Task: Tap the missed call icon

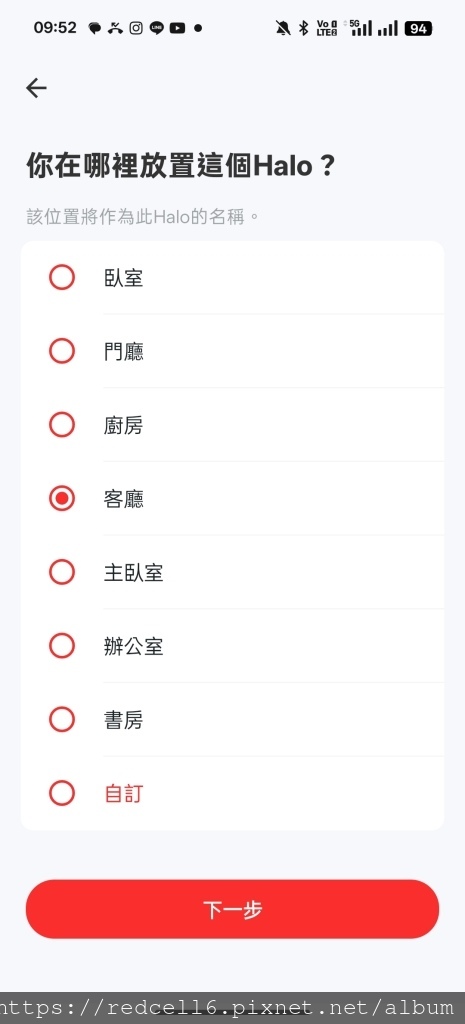Action: [116, 28]
